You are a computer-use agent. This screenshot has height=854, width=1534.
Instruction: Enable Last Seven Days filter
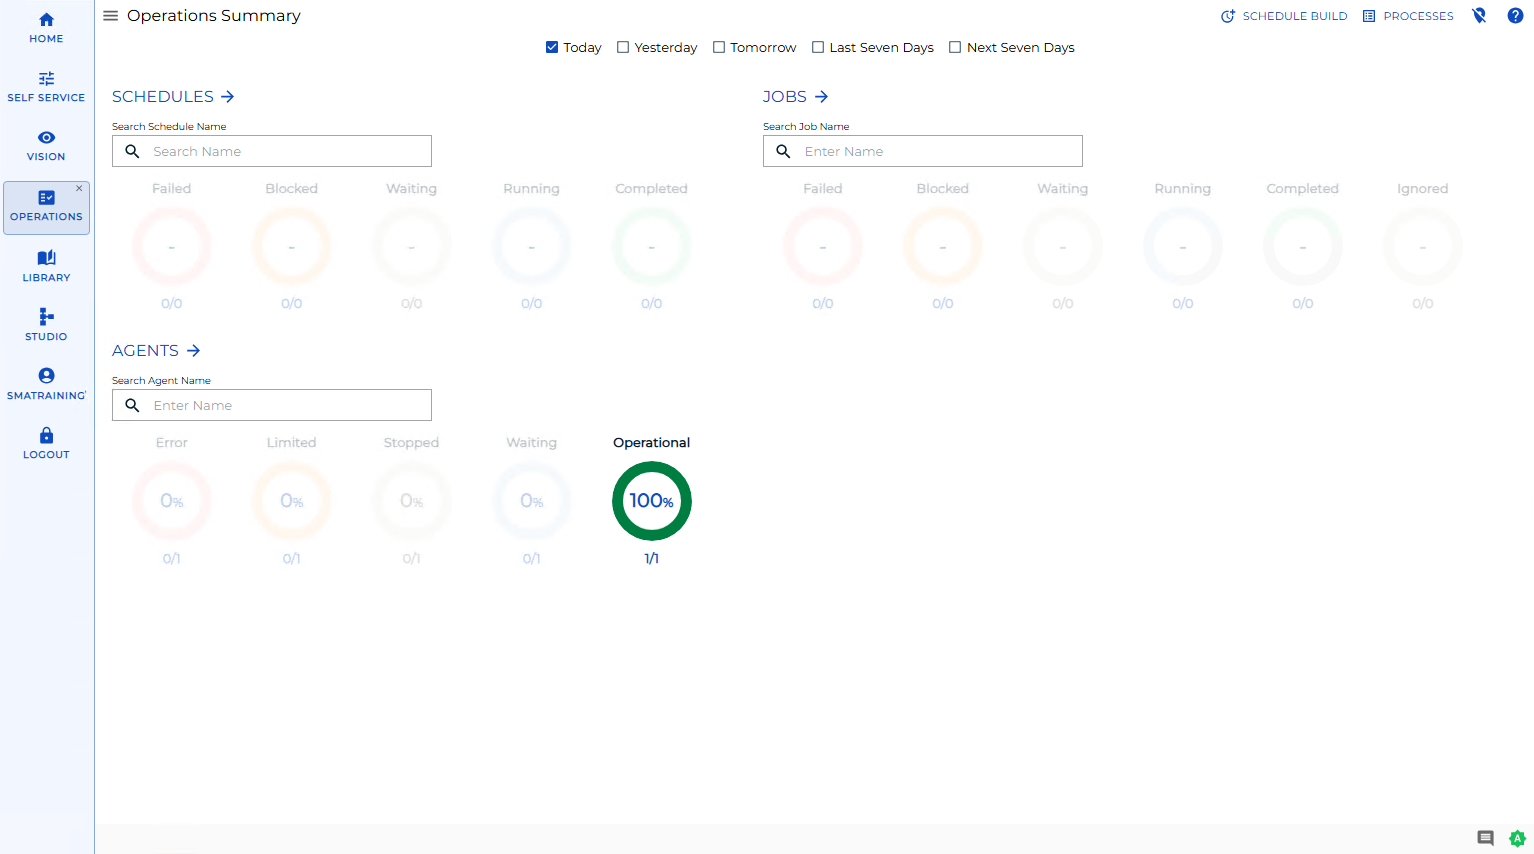818,47
